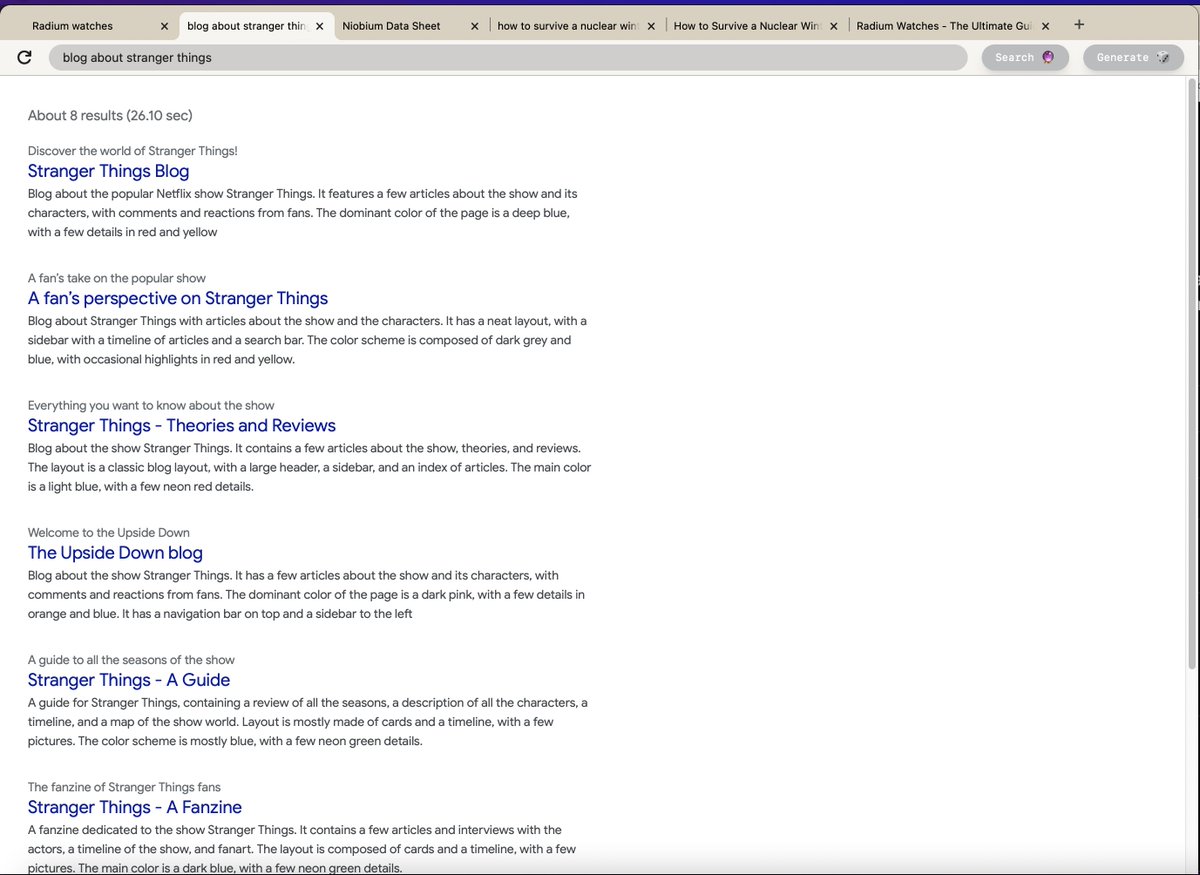The height and width of the screenshot is (875, 1200).
Task: Click the dark grey and blue description paragraph
Action: click(x=307, y=340)
